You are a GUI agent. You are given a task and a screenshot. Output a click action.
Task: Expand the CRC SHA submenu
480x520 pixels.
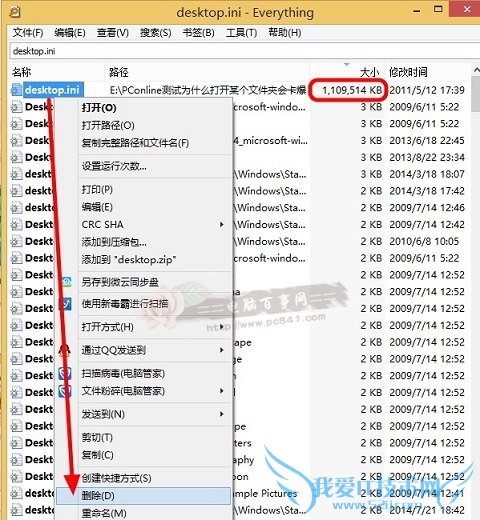point(155,224)
